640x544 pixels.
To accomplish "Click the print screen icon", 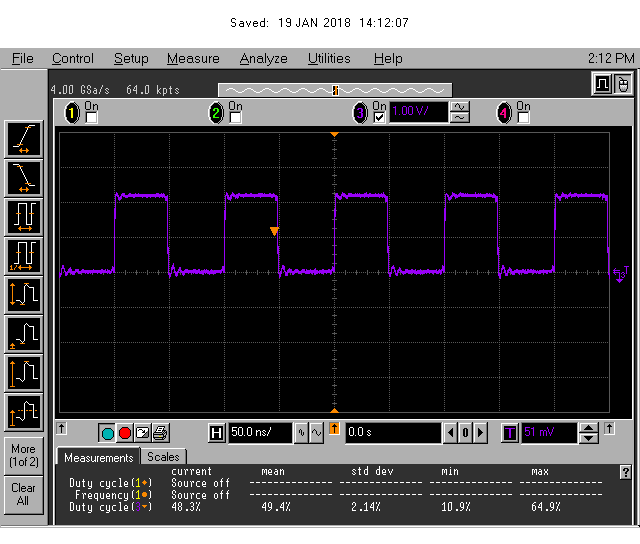I will [160, 433].
